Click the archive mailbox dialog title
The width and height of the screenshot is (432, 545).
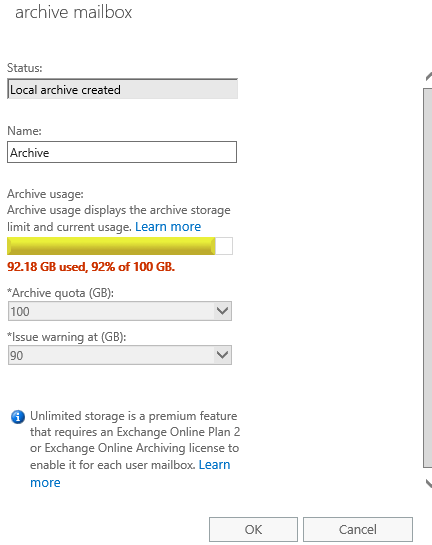pos(74,13)
